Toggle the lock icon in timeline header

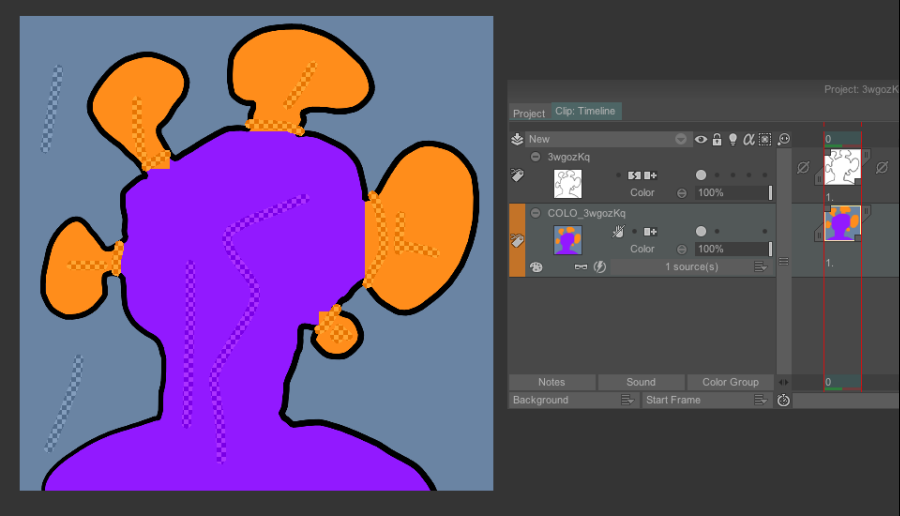click(717, 139)
